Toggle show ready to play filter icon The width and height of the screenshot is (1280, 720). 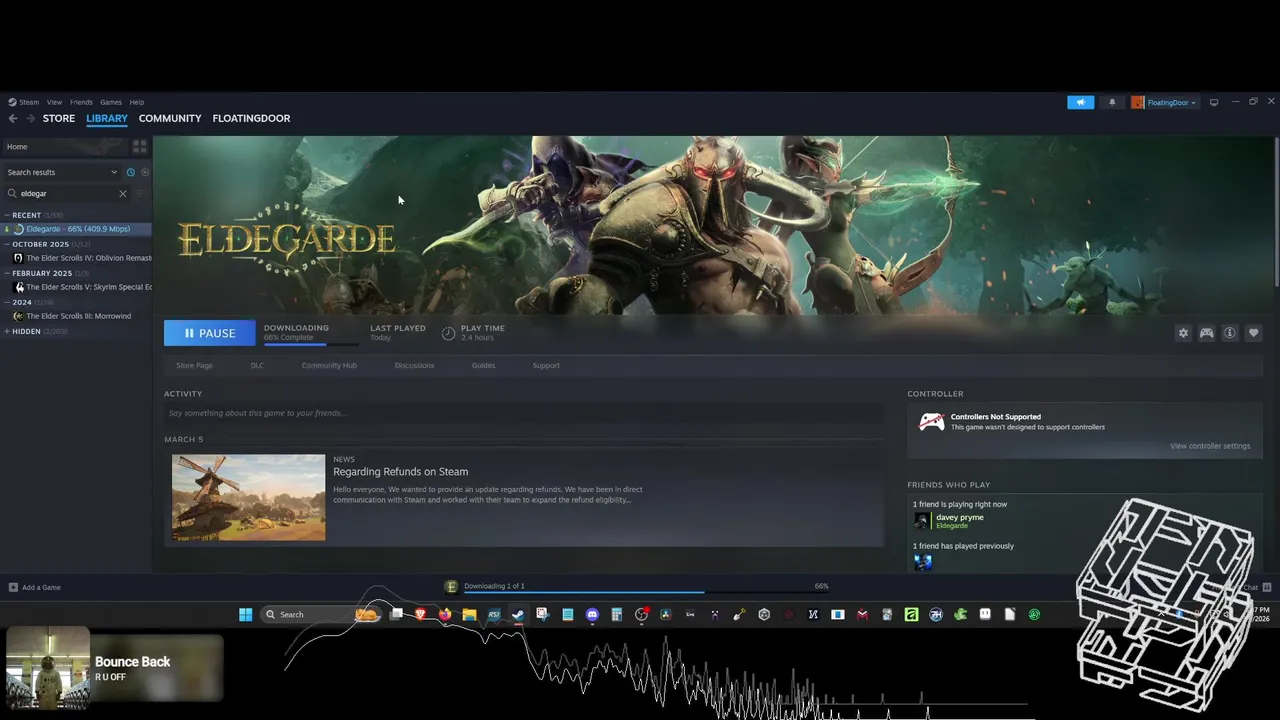coord(145,172)
